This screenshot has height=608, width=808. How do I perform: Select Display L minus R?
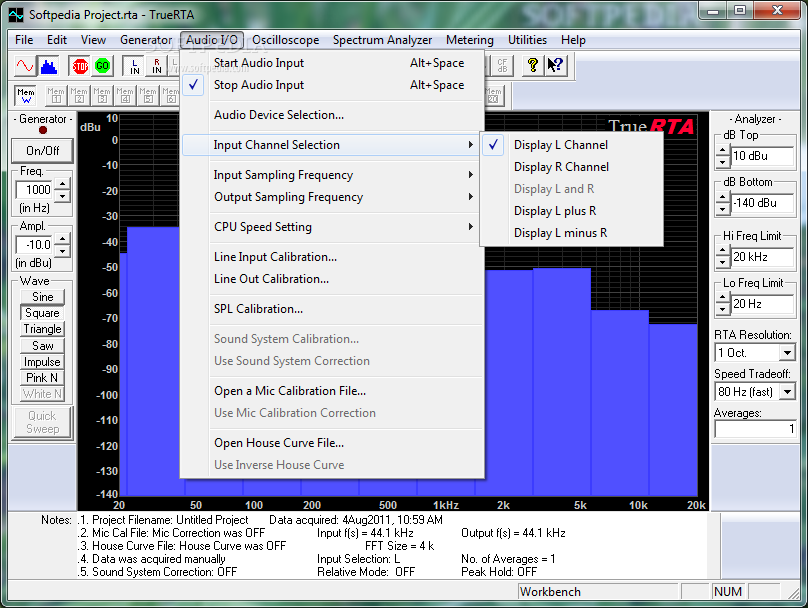(571, 233)
